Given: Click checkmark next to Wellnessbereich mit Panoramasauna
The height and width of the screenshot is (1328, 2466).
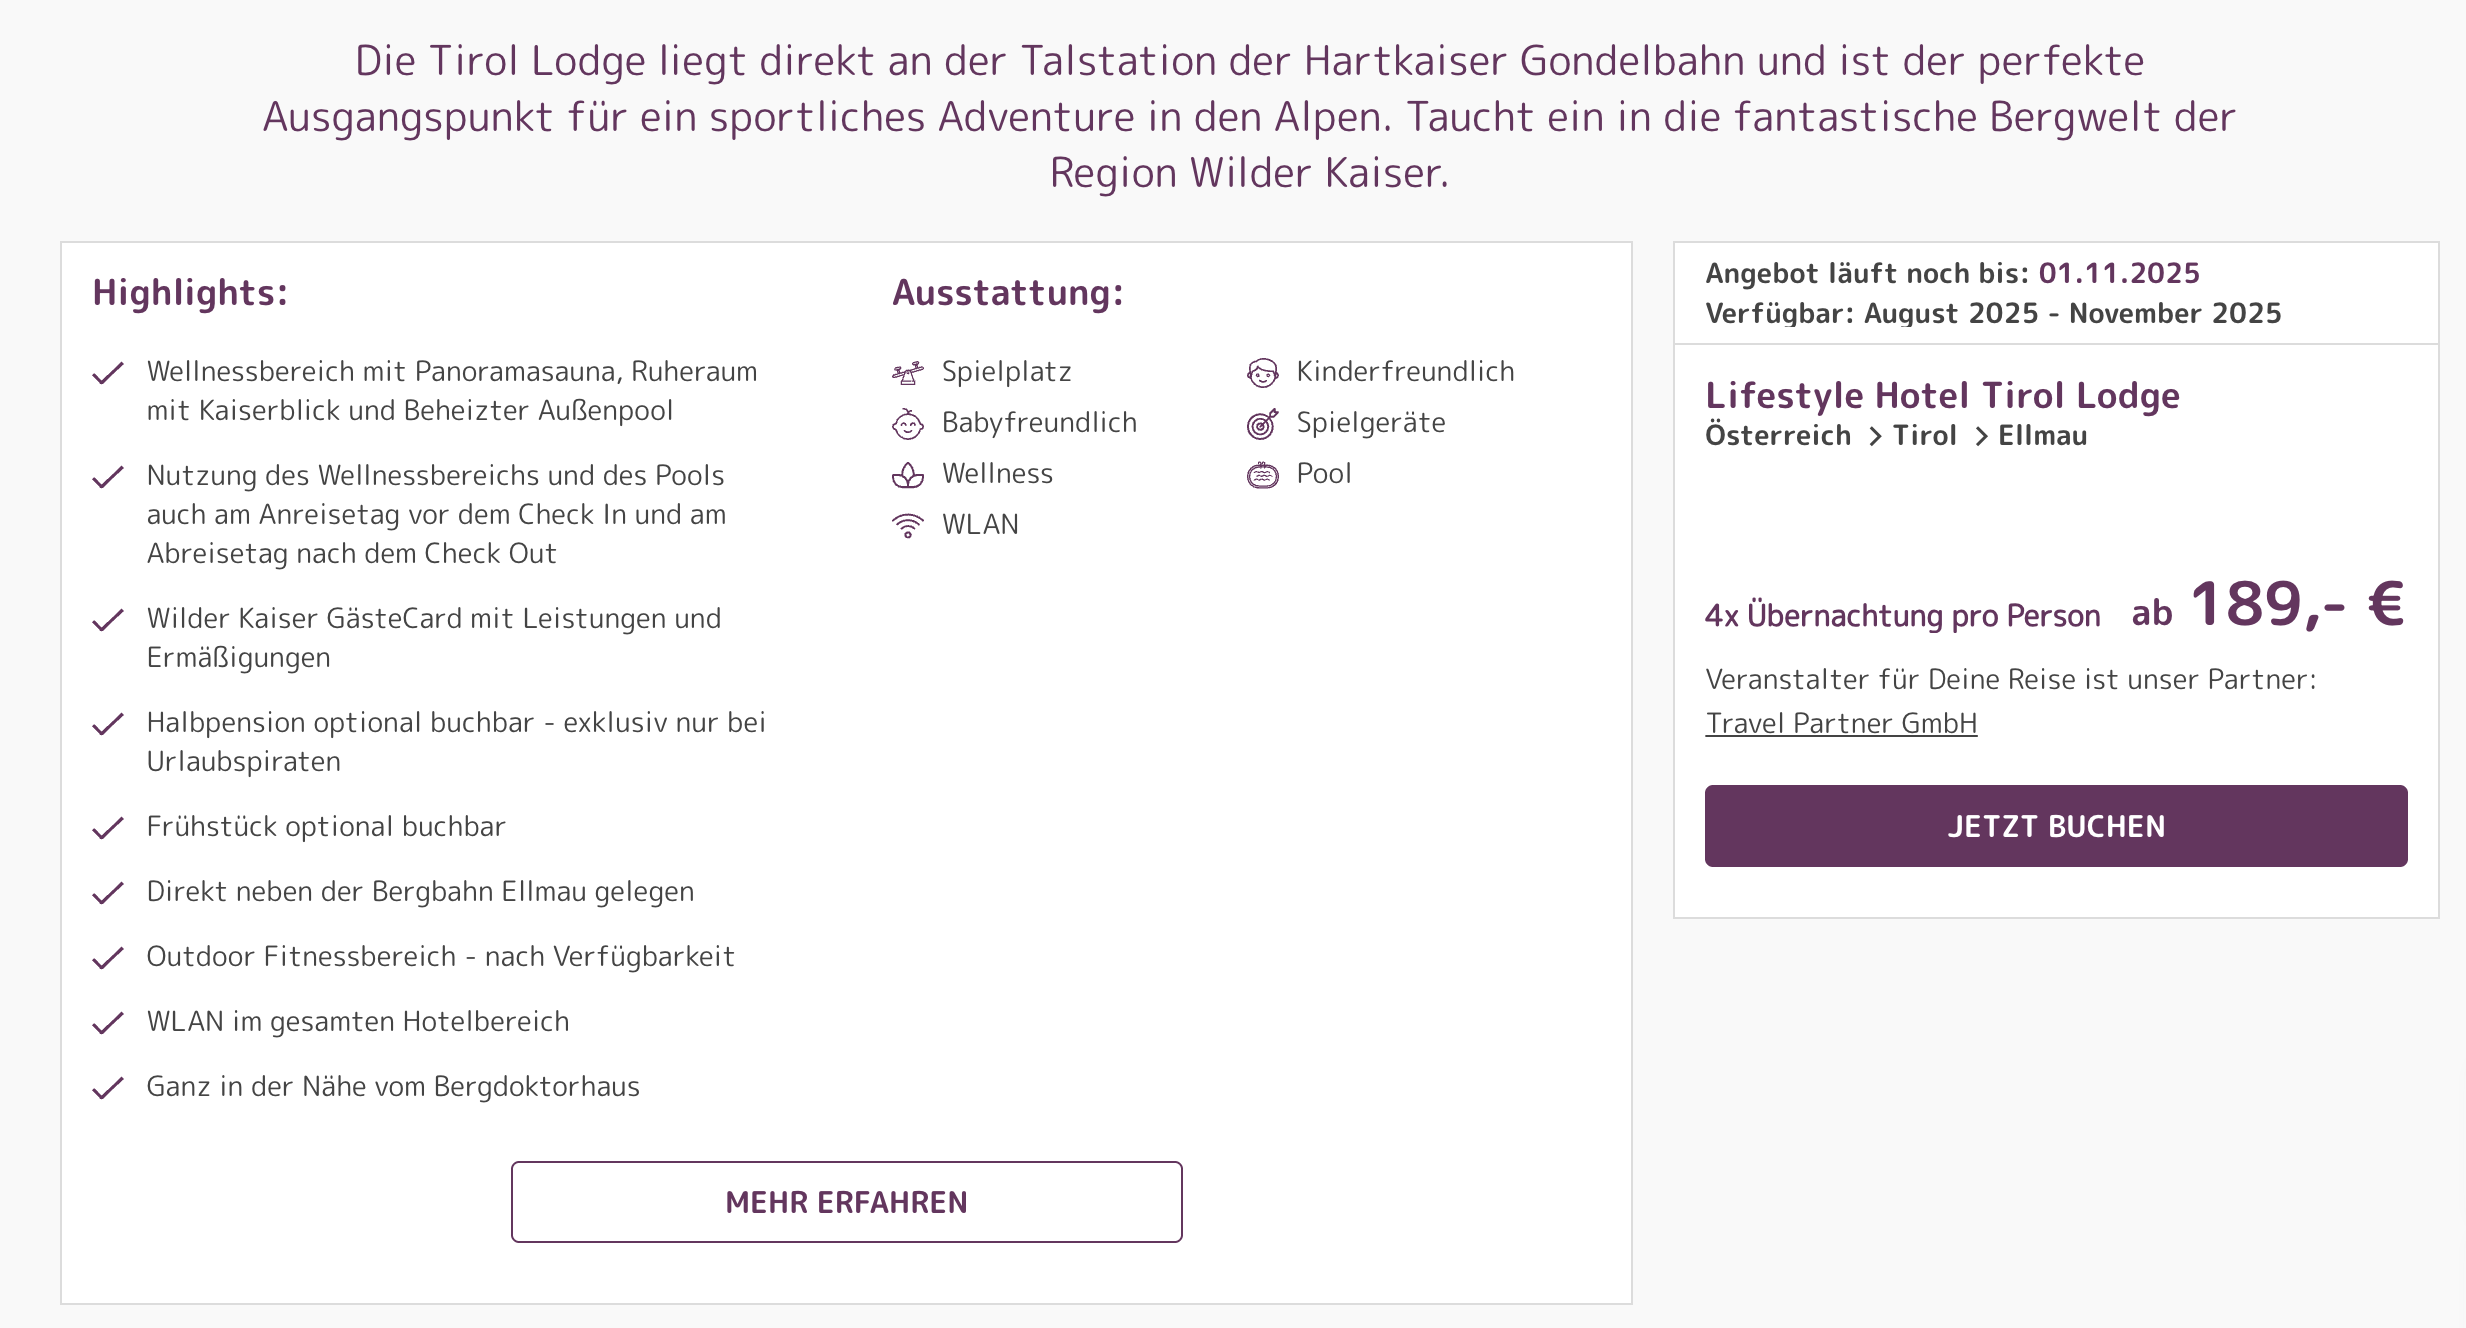Looking at the screenshot, I should click(108, 373).
